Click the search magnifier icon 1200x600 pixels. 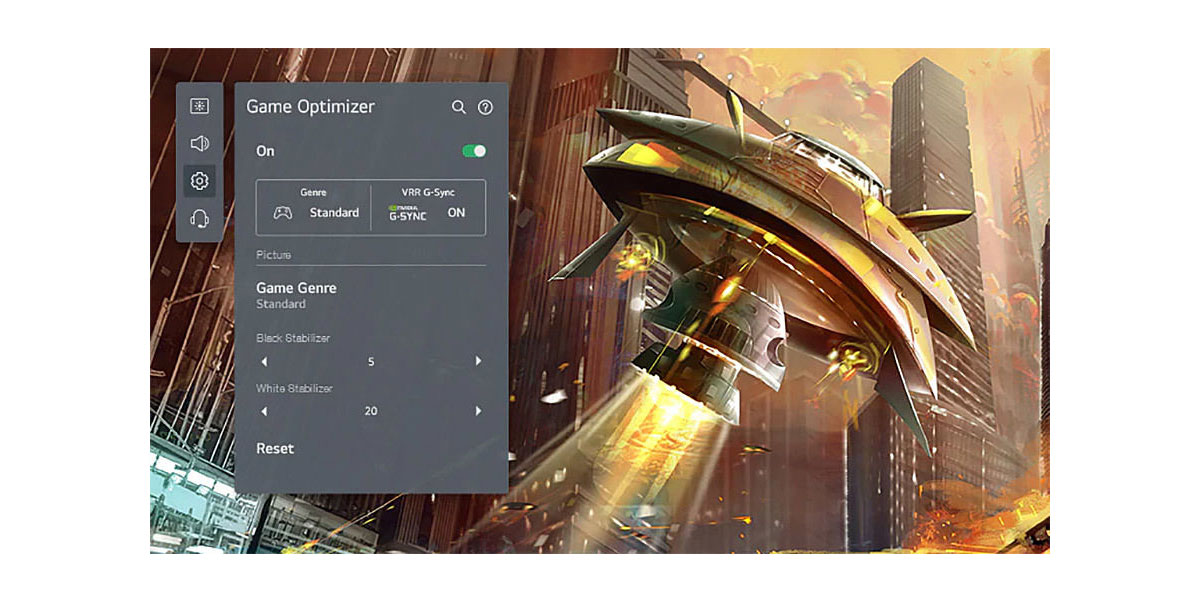point(459,107)
